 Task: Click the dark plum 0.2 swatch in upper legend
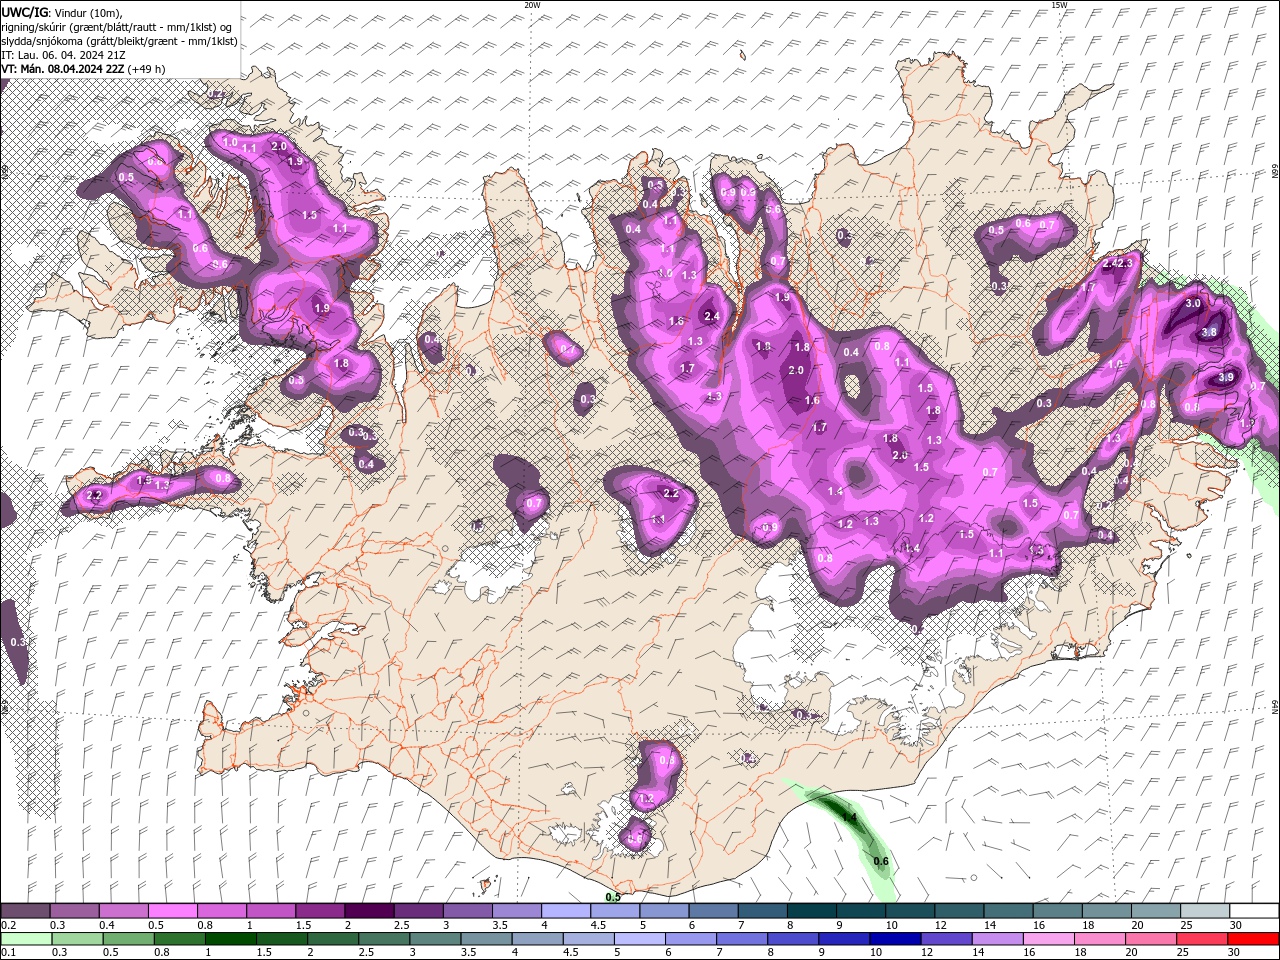[x=25, y=911]
